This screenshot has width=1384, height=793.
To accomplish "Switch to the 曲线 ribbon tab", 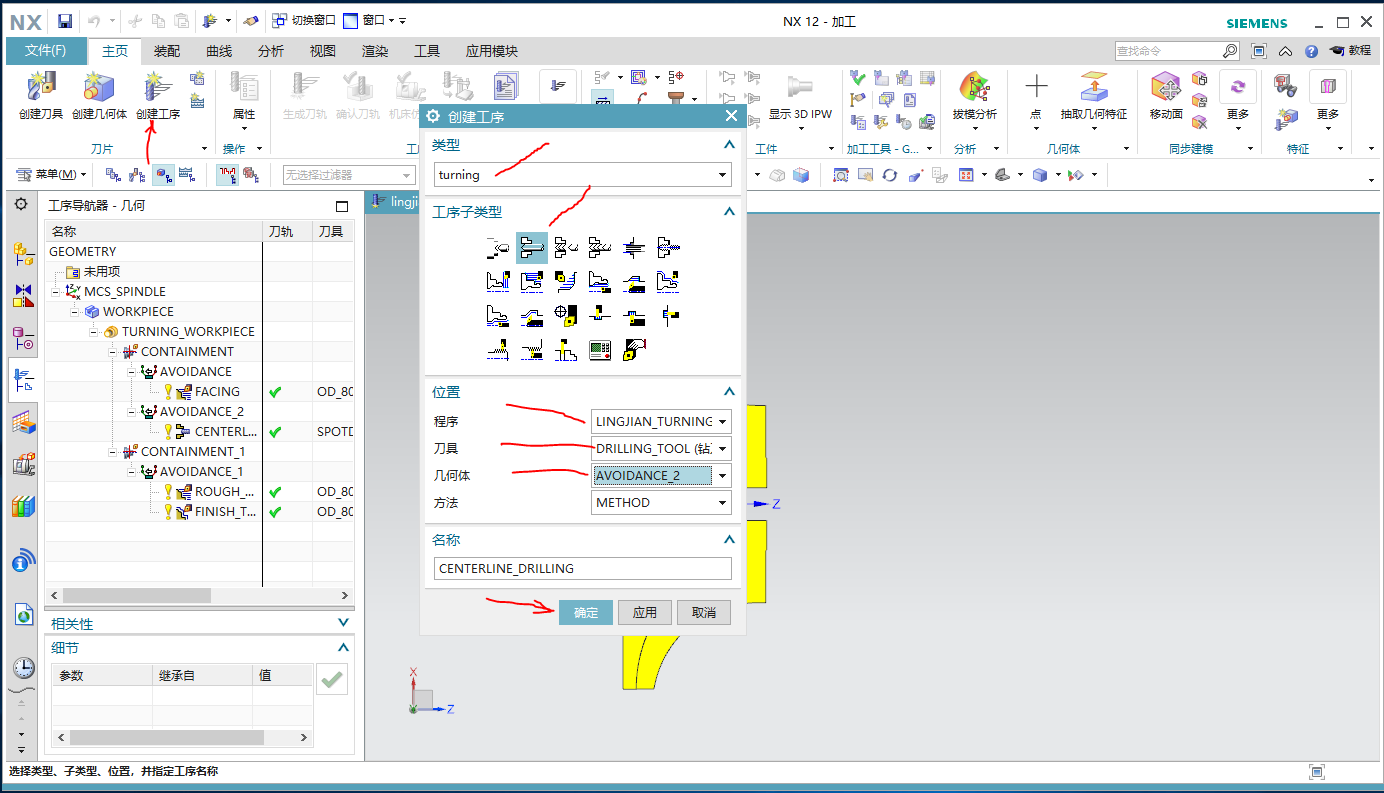I will tap(219, 52).
